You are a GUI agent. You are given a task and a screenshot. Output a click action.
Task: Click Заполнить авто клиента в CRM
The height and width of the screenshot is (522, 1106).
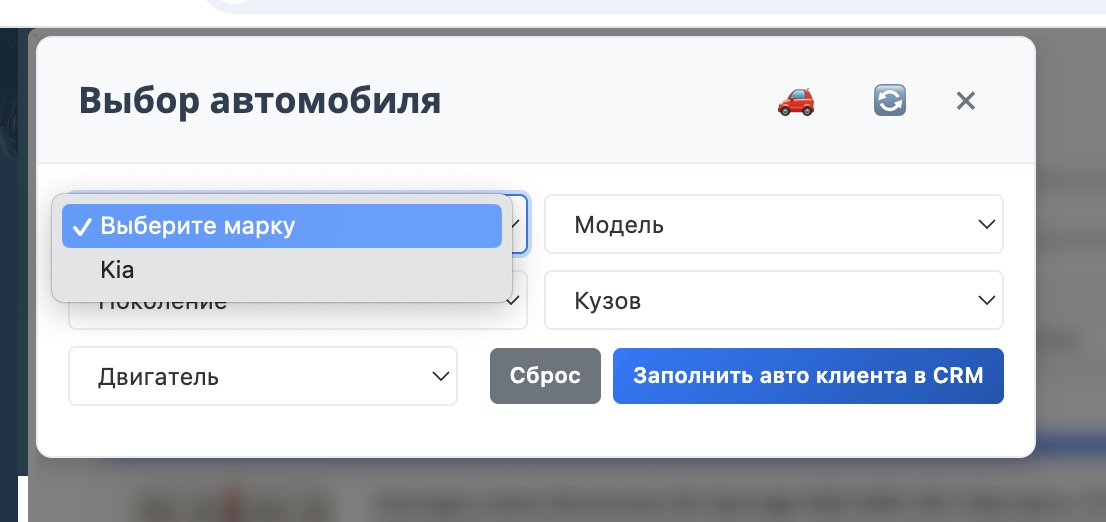click(x=808, y=376)
